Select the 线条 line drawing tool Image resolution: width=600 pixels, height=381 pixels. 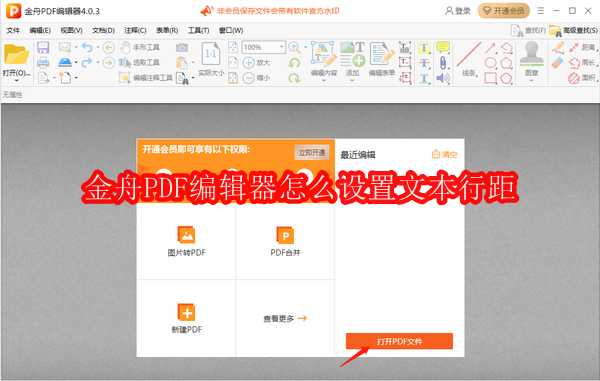tap(469, 59)
